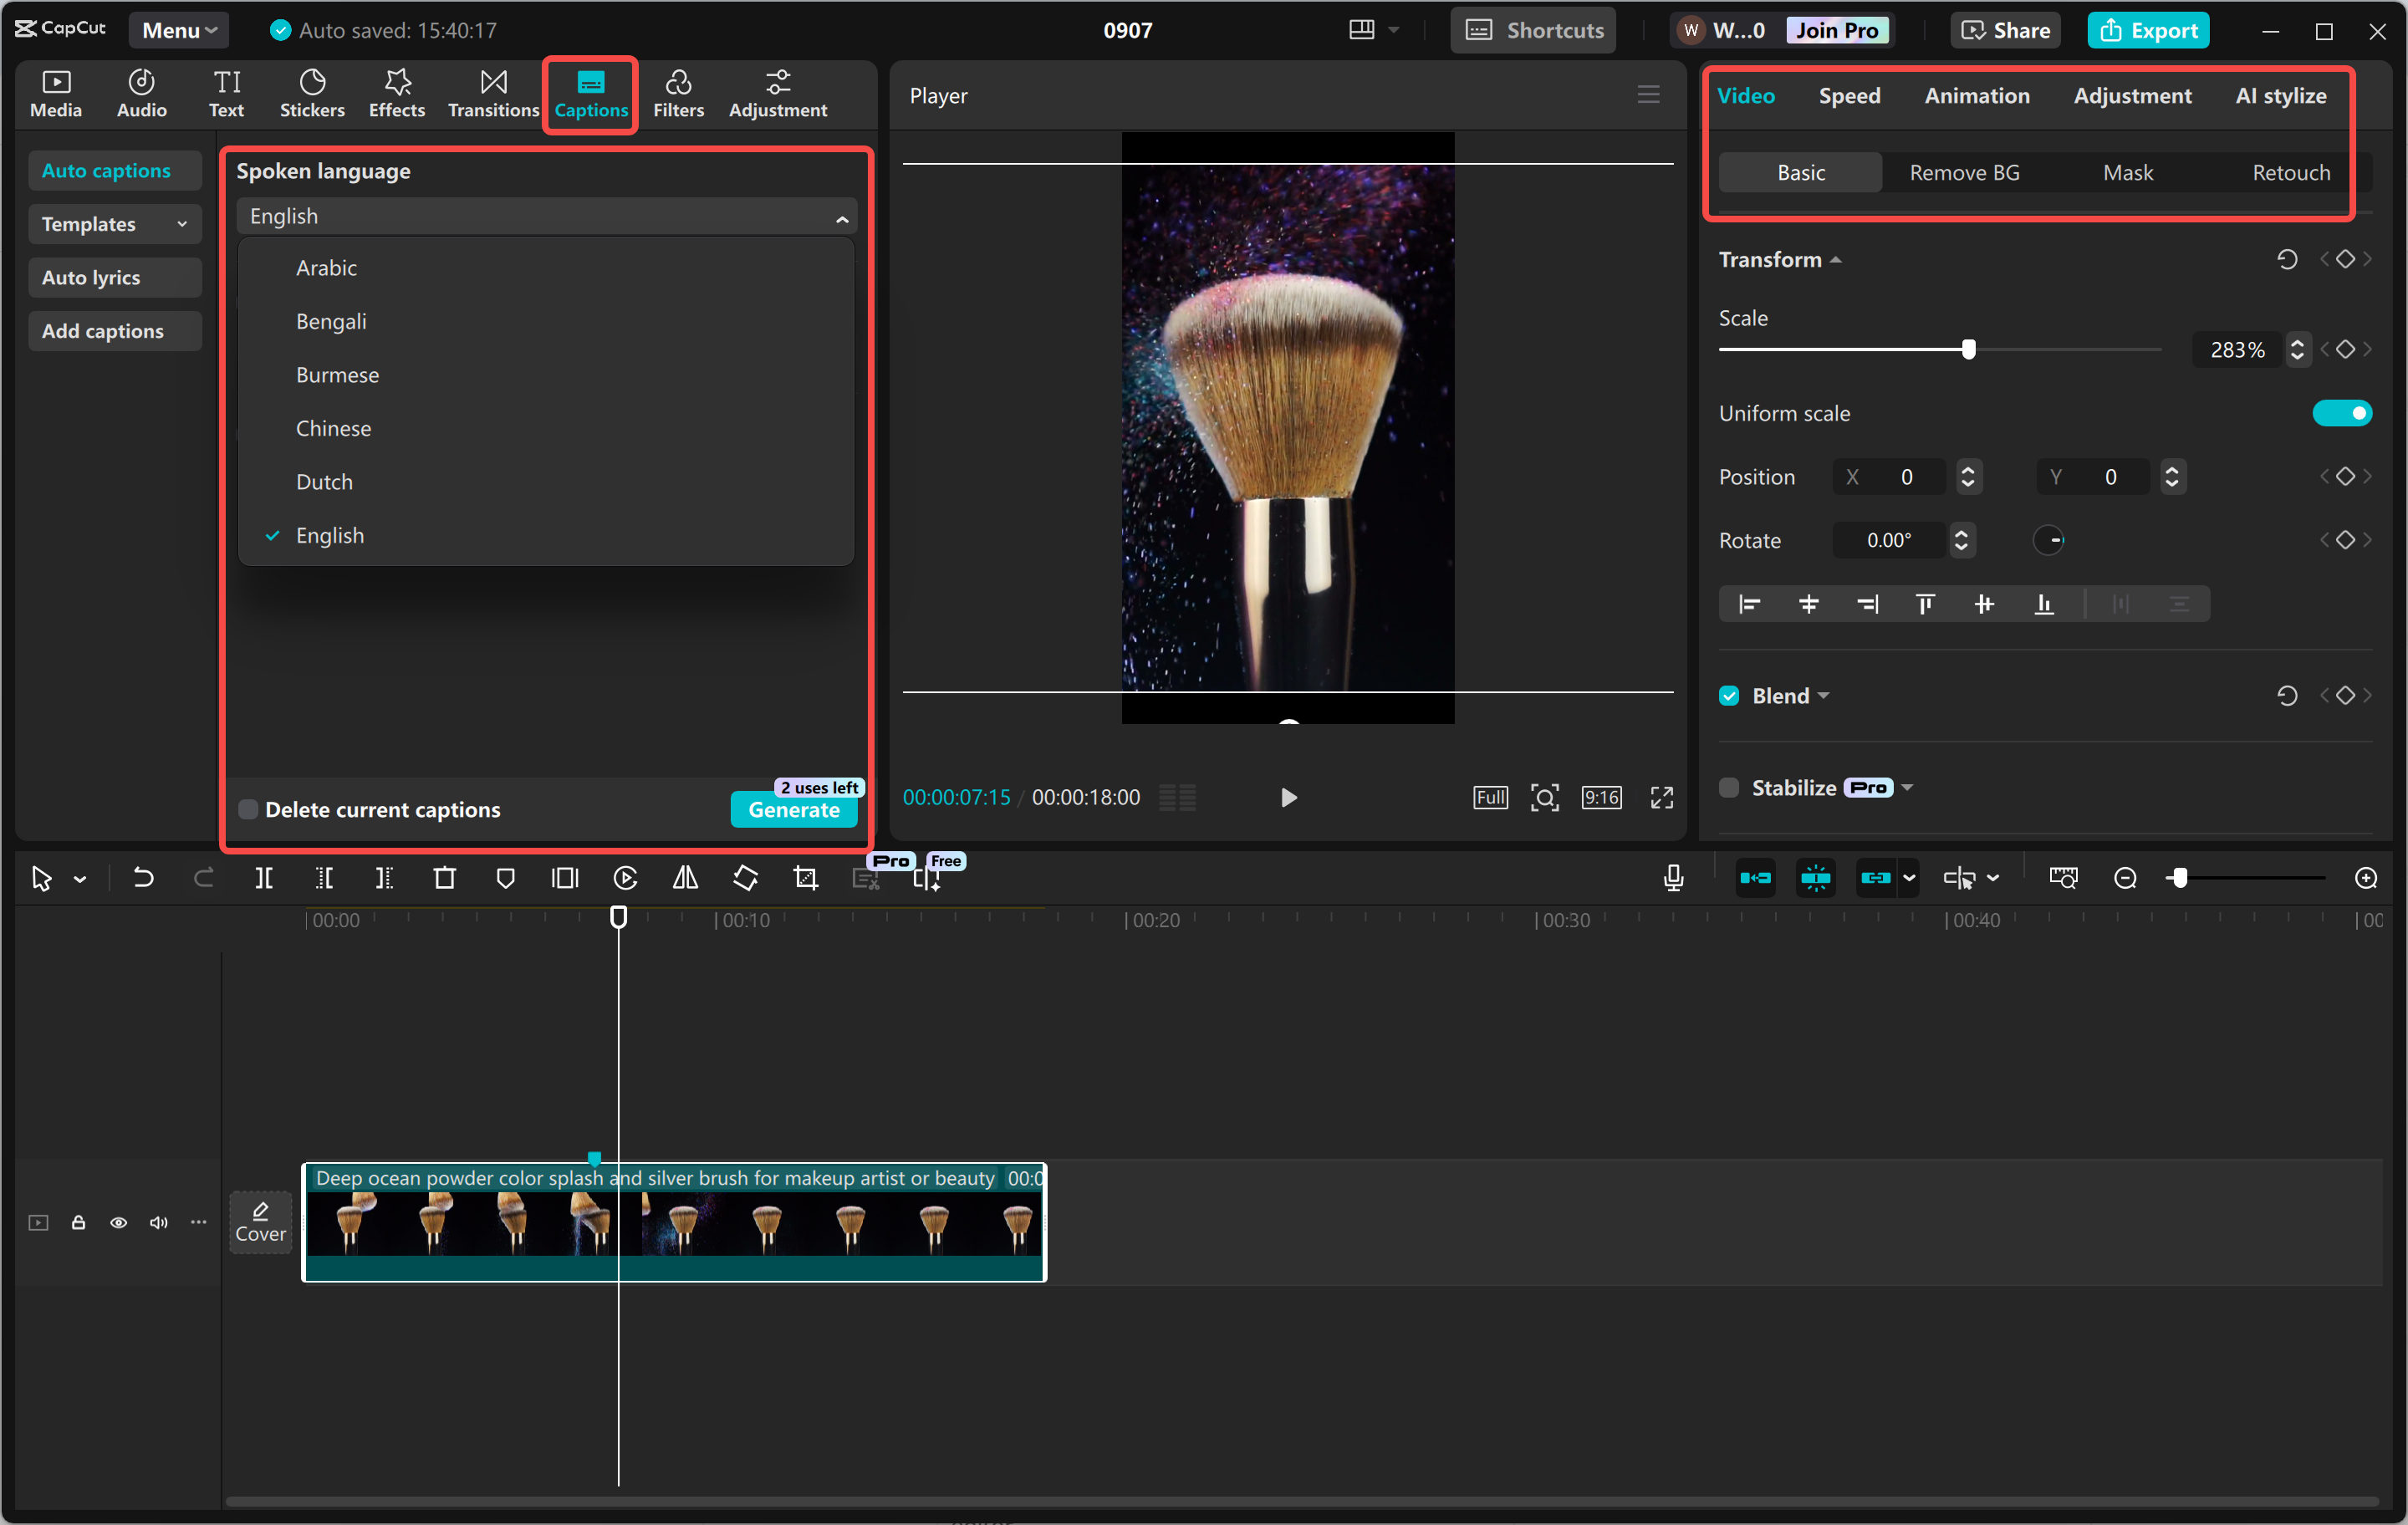Click the zoom out timeline magnifier
The width and height of the screenshot is (2408, 1525).
coord(2125,878)
